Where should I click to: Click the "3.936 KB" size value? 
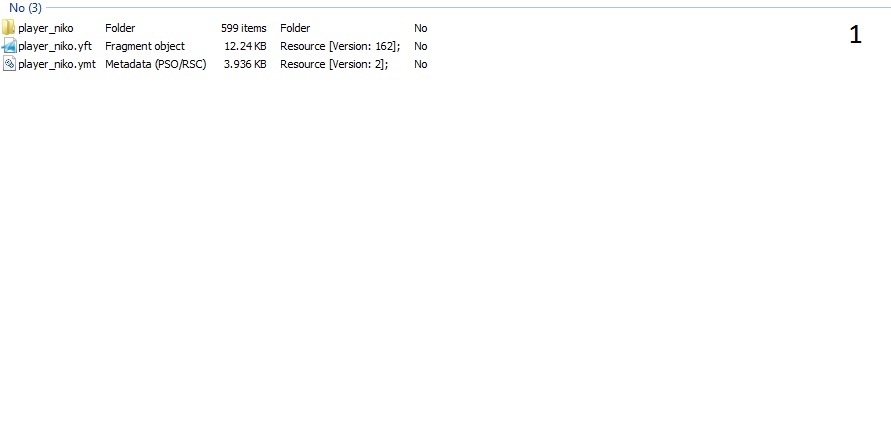(x=245, y=64)
